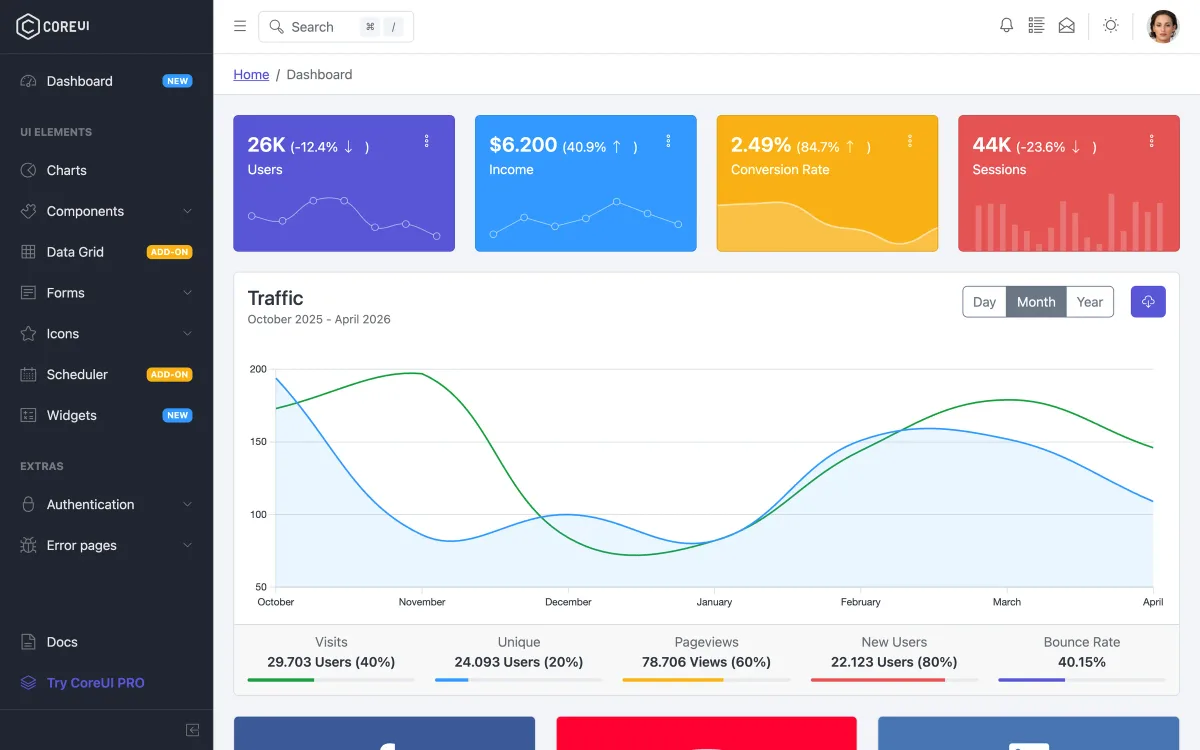Image resolution: width=1200 pixels, height=750 pixels.
Task: Expand the Icons submenu chevron
Action: (x=187, y=334)
